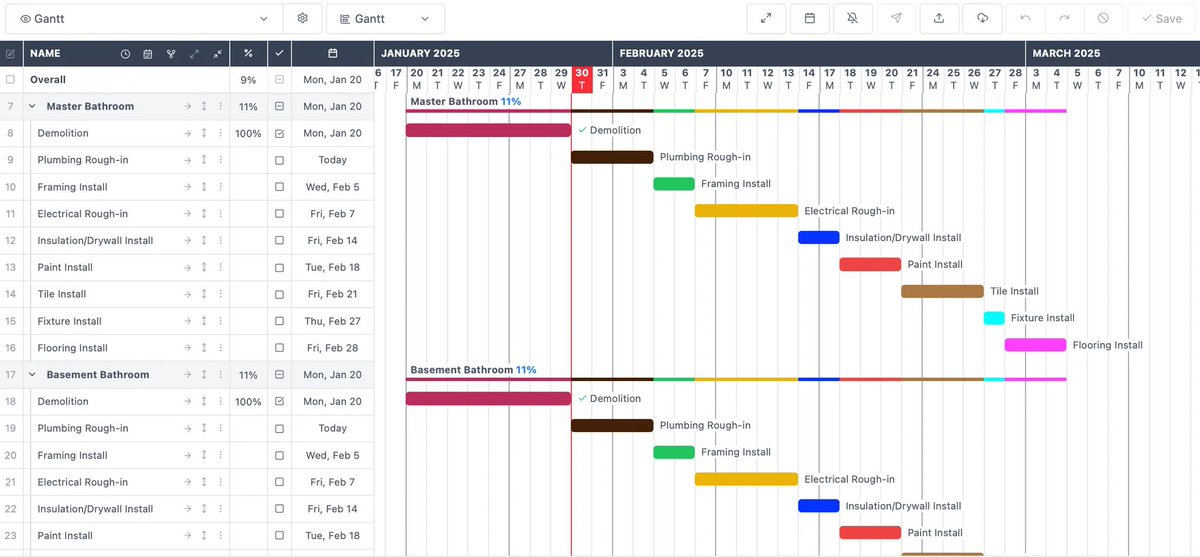Open the three-dot menu on Framing Install row 10
Screen dimensions: 1200x557
220,187
